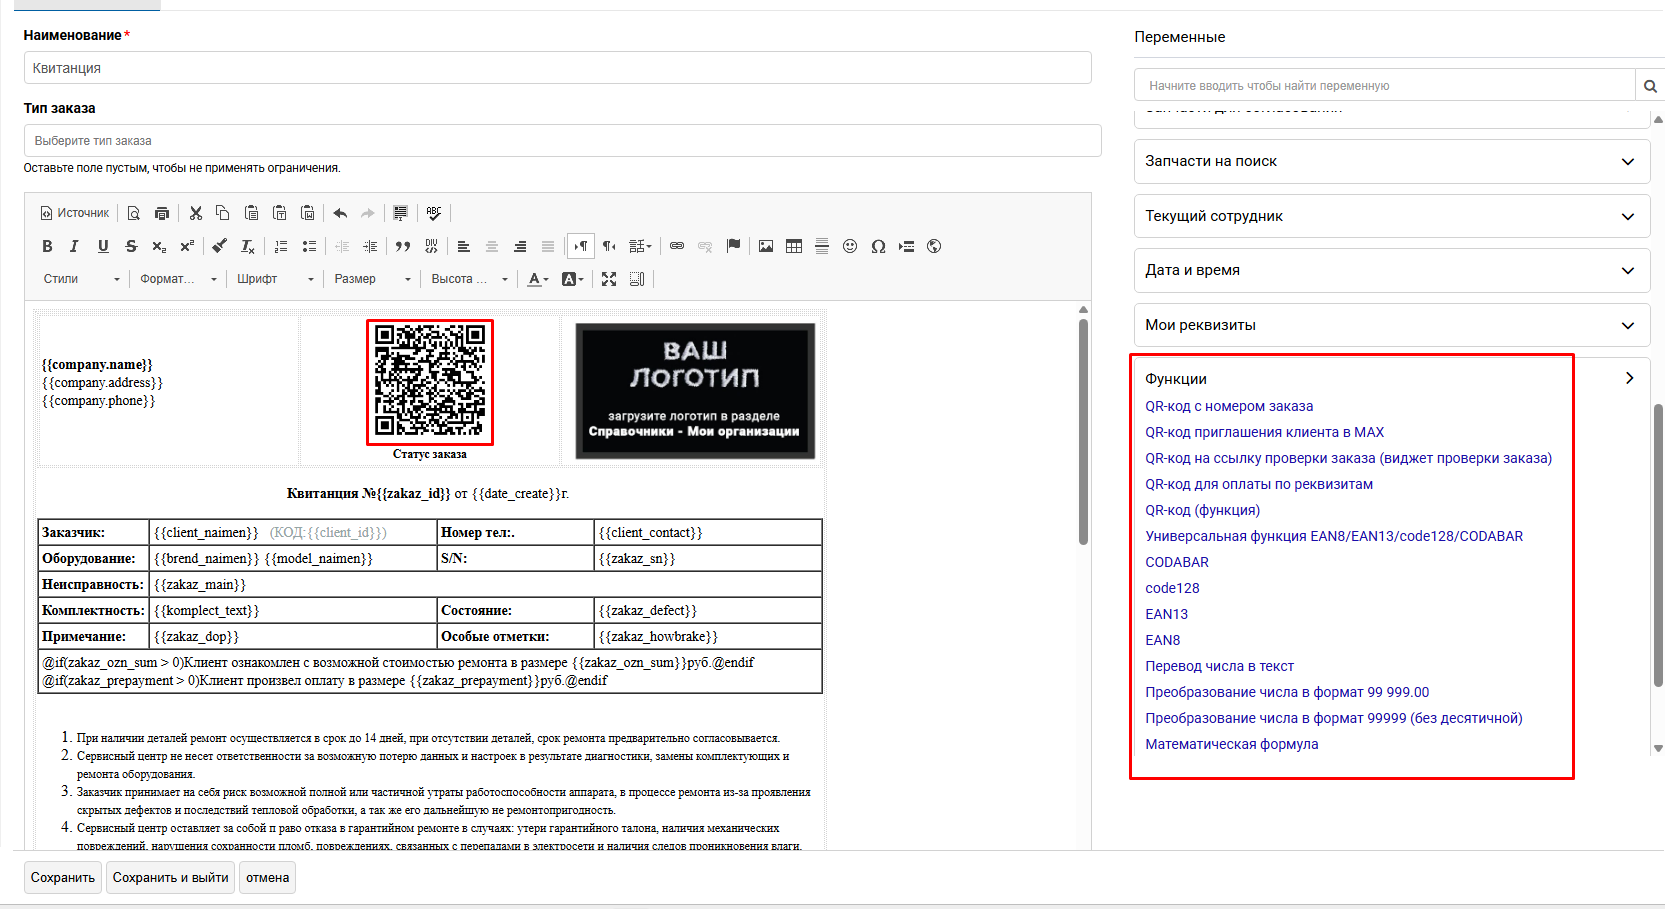Expand the Текущий сотрудник section

1392,216
